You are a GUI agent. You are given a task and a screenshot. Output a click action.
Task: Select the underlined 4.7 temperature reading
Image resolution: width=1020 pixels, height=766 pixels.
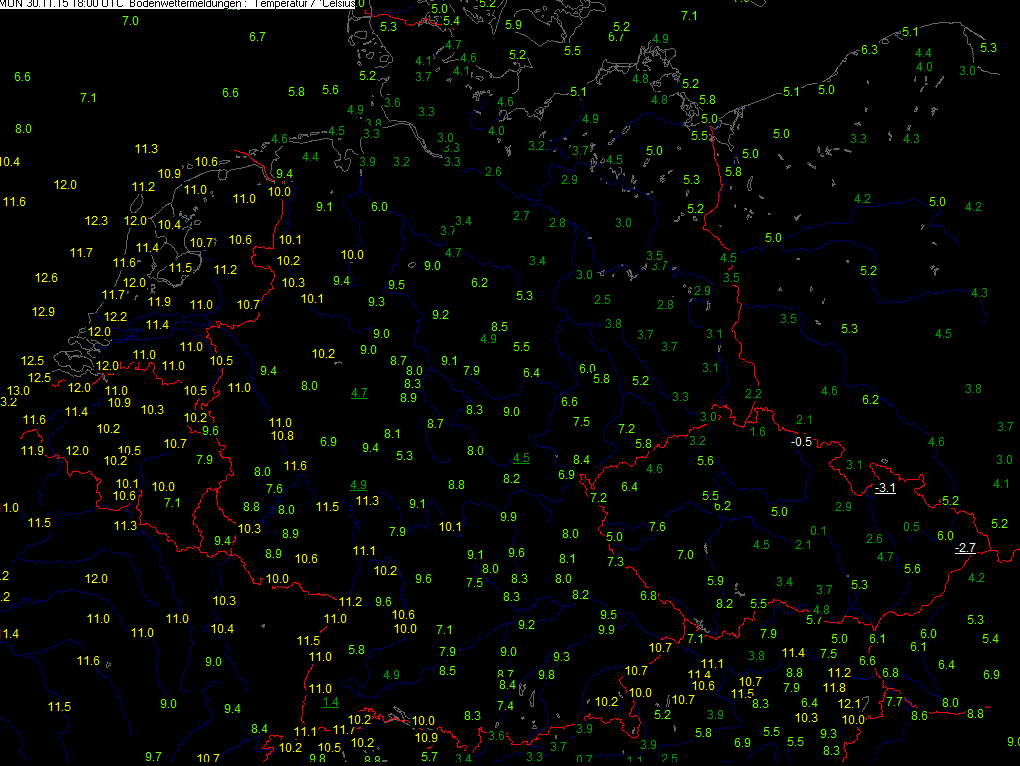coord(359,393)
